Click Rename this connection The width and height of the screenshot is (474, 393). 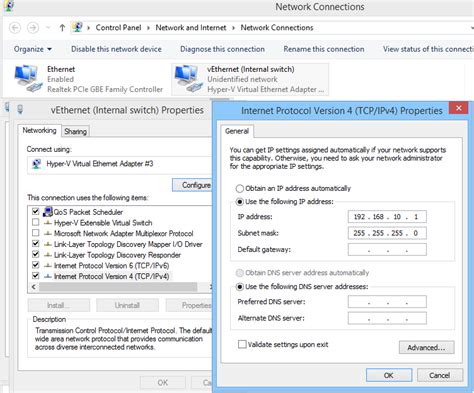(x=324, y=49)
